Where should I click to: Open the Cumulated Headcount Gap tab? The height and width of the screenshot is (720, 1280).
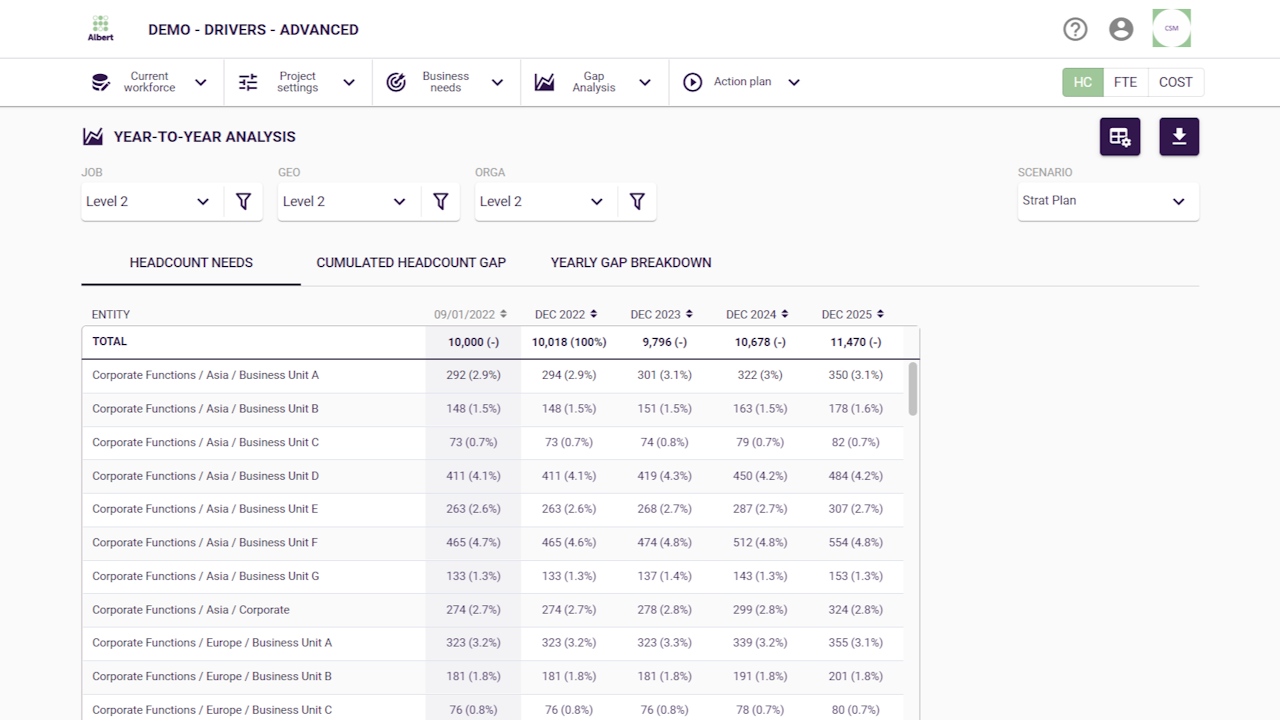tap(411, 263)
